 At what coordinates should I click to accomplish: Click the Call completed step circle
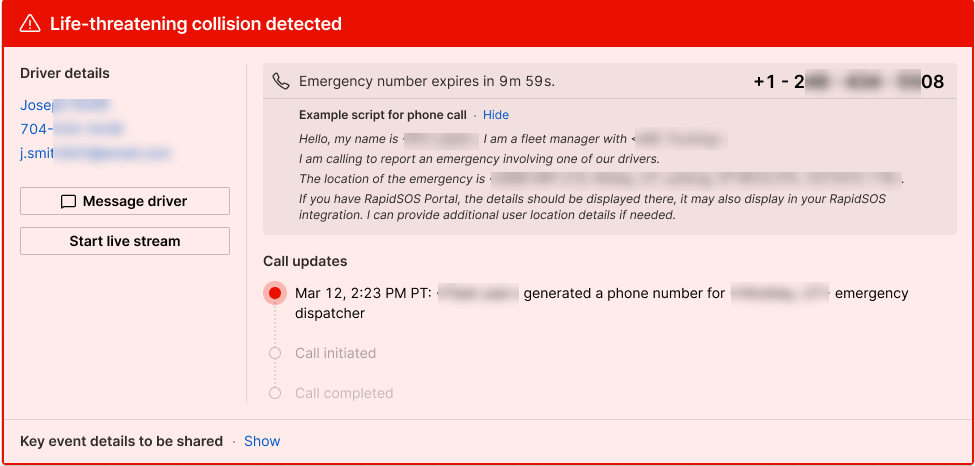point(275,393)
